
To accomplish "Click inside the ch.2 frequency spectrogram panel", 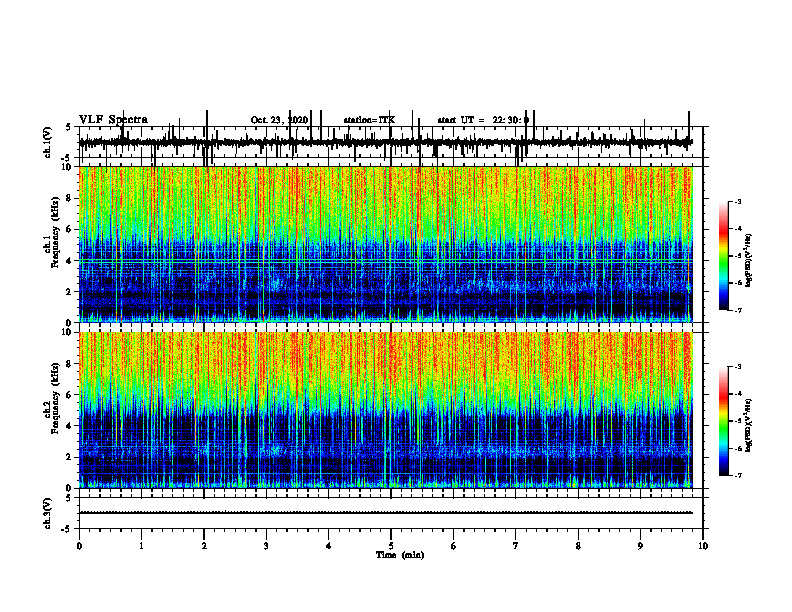I will tap(391, 410).
